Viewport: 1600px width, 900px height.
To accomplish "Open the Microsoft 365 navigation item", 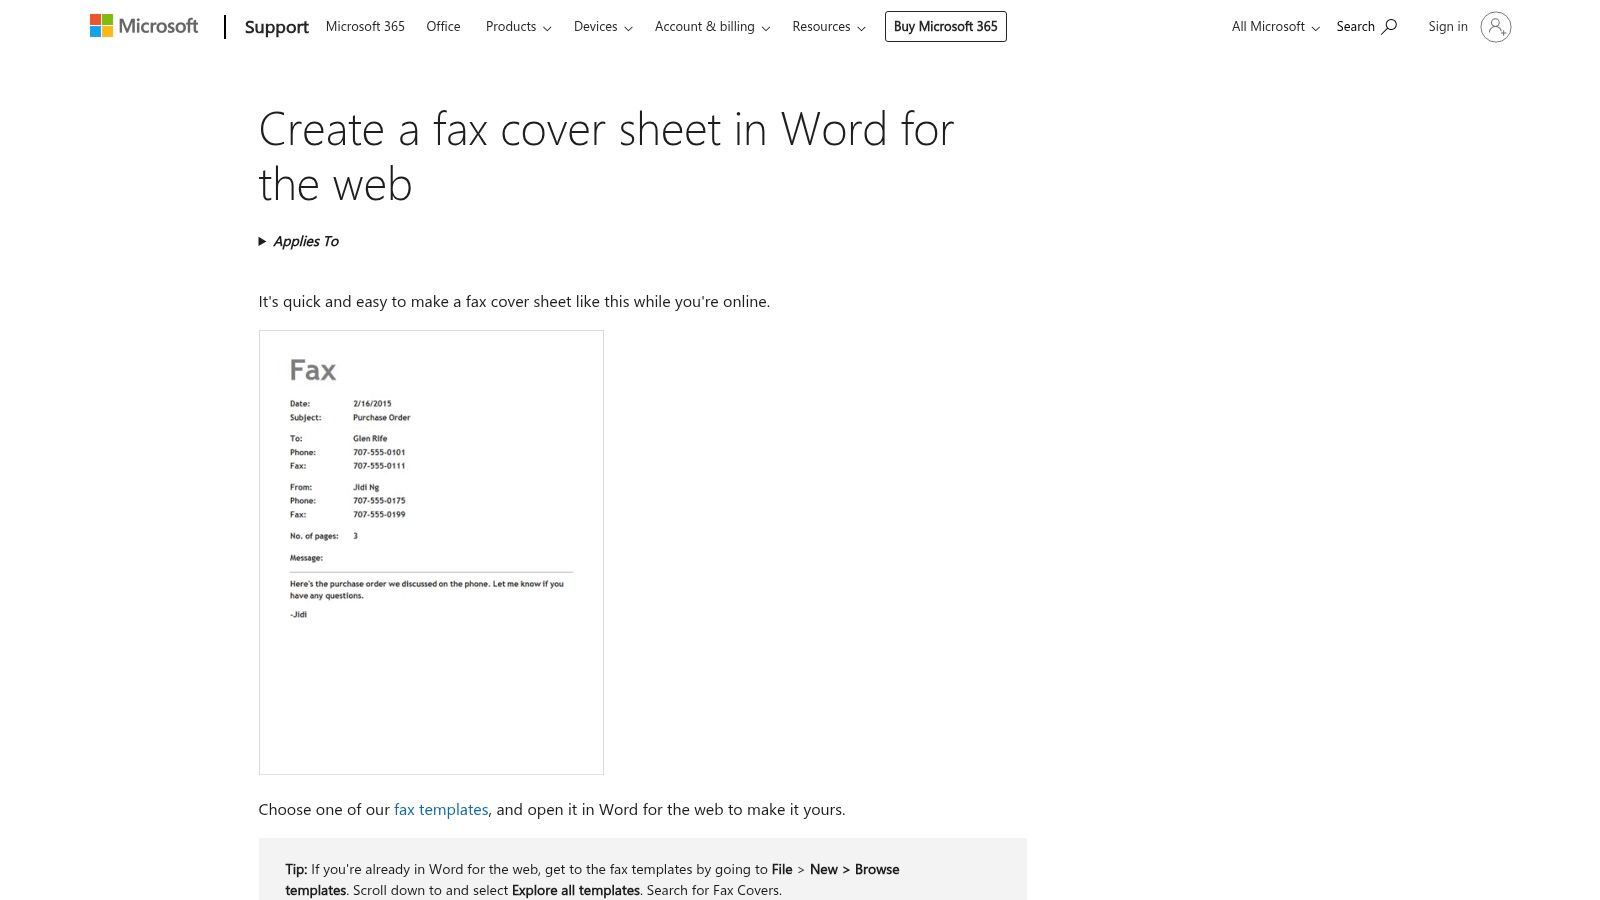I will click(365, 27).
